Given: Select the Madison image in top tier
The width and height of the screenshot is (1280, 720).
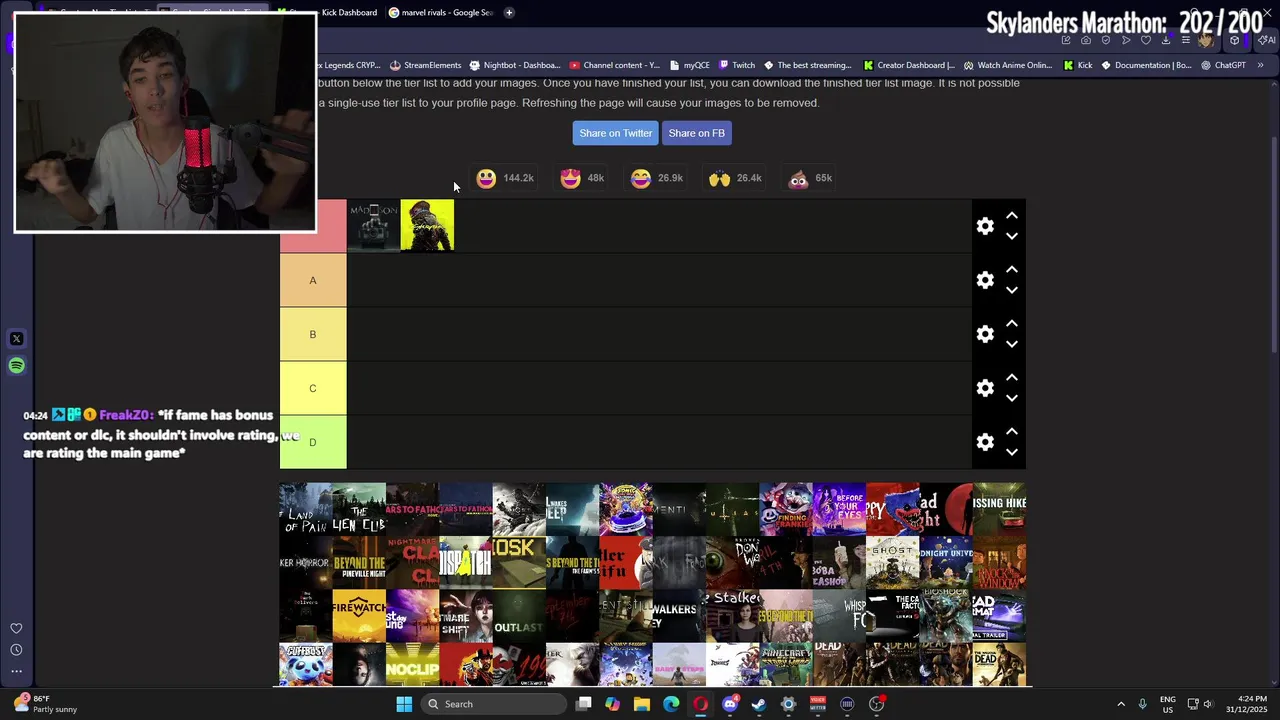Looking at the screenshot, I should pyautogui.click(x=373, y=225).
